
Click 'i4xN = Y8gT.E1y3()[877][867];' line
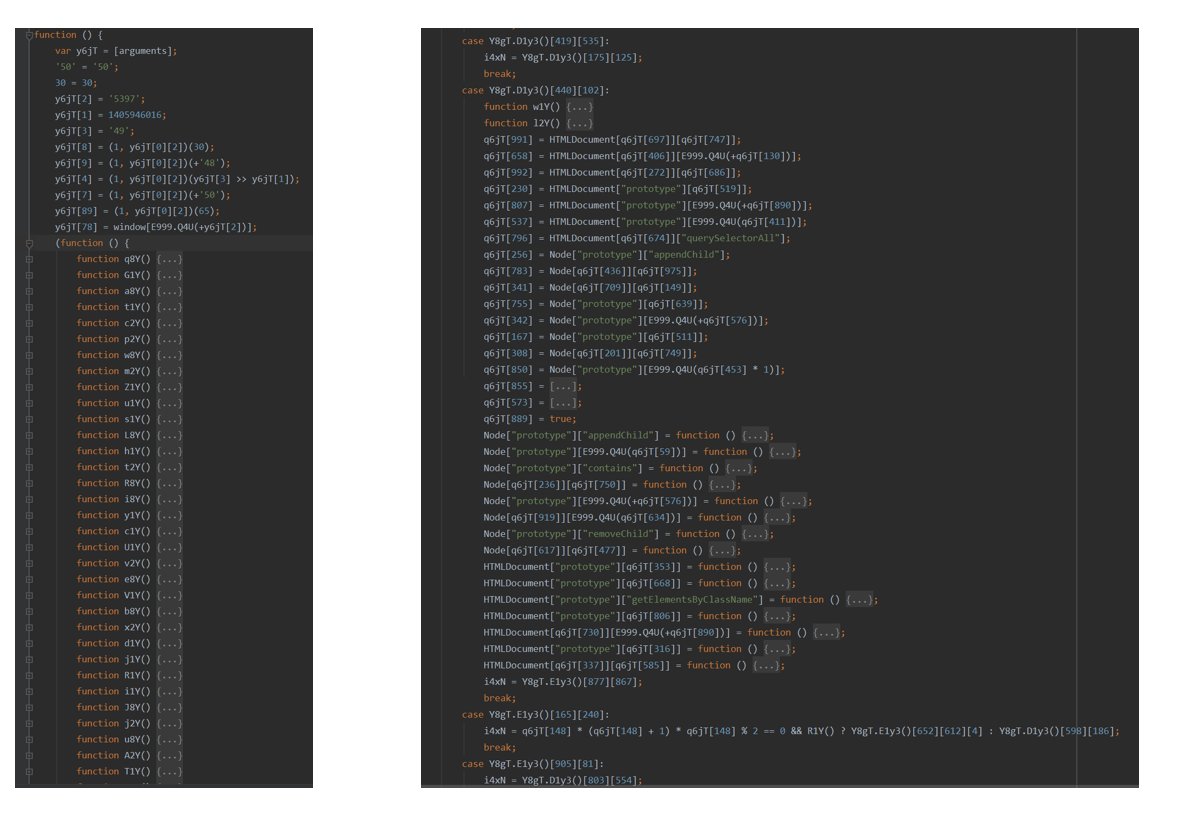click(563, 682)
